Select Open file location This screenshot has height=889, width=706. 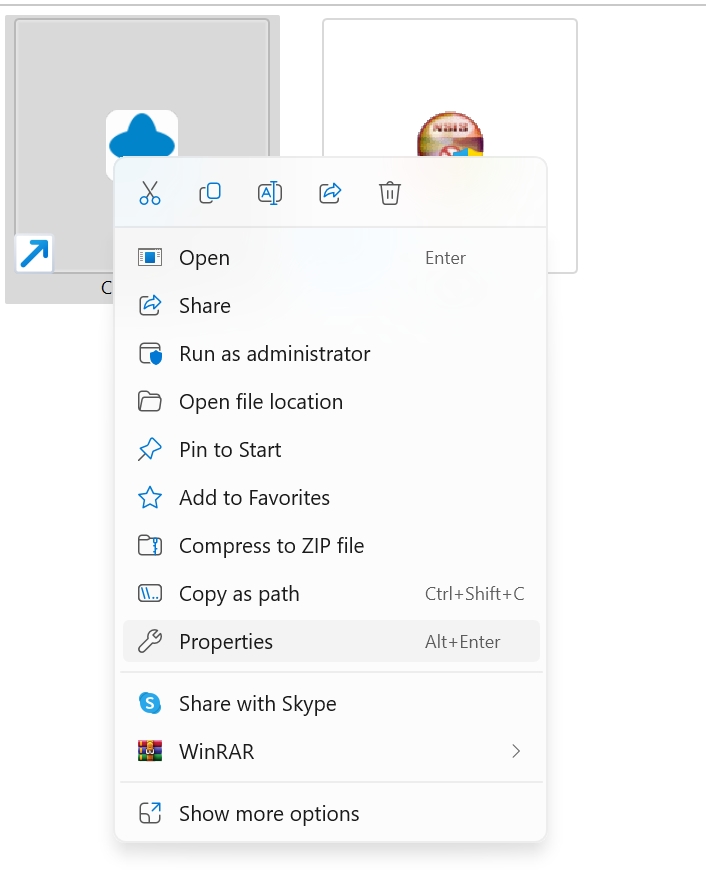tap(260, 402)
